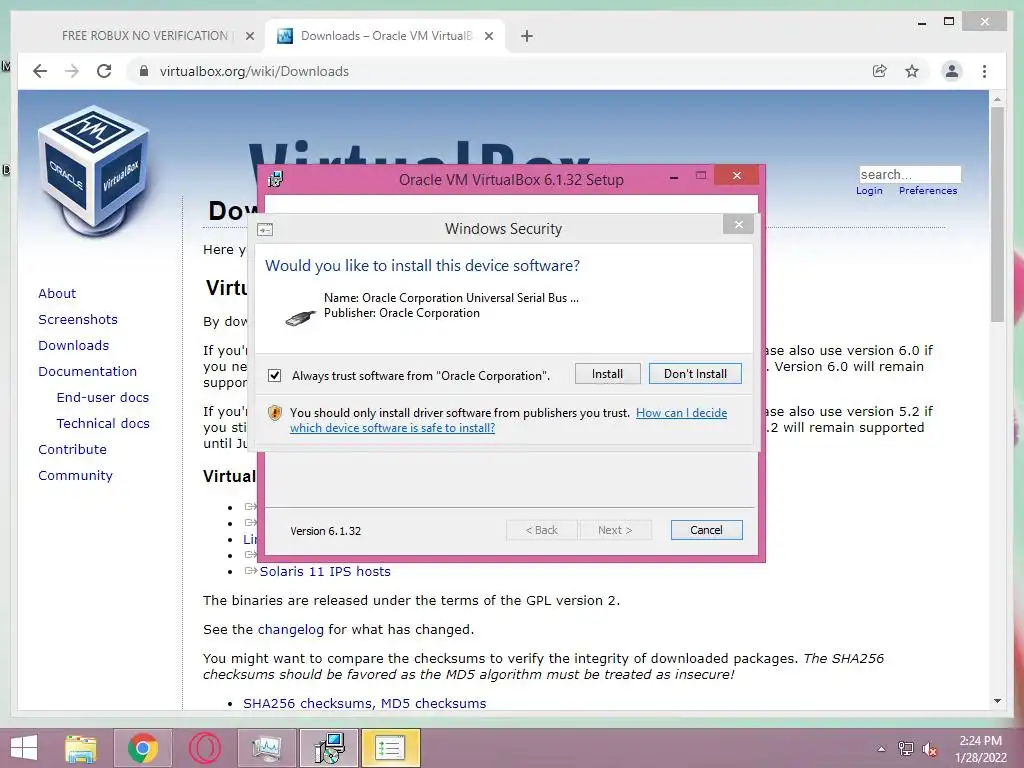Reload the VirtualBox downloads page
Image resolution: width=1024 pixels, height=768 pixels.
click(104, 71)
